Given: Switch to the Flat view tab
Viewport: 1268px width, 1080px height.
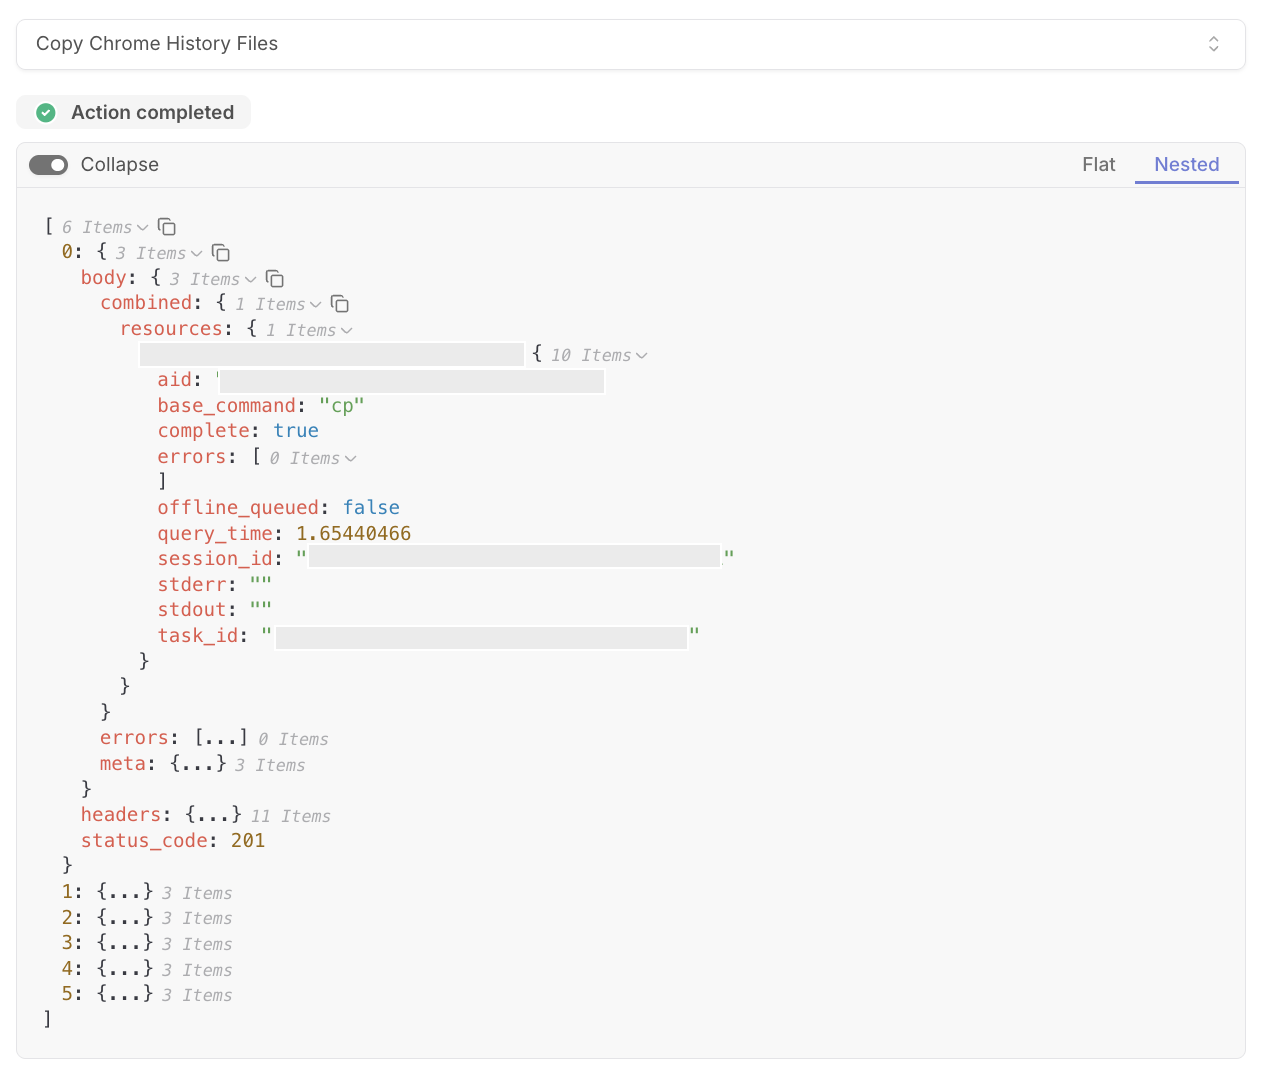Looking at the screenshot, I should 1098,165.
